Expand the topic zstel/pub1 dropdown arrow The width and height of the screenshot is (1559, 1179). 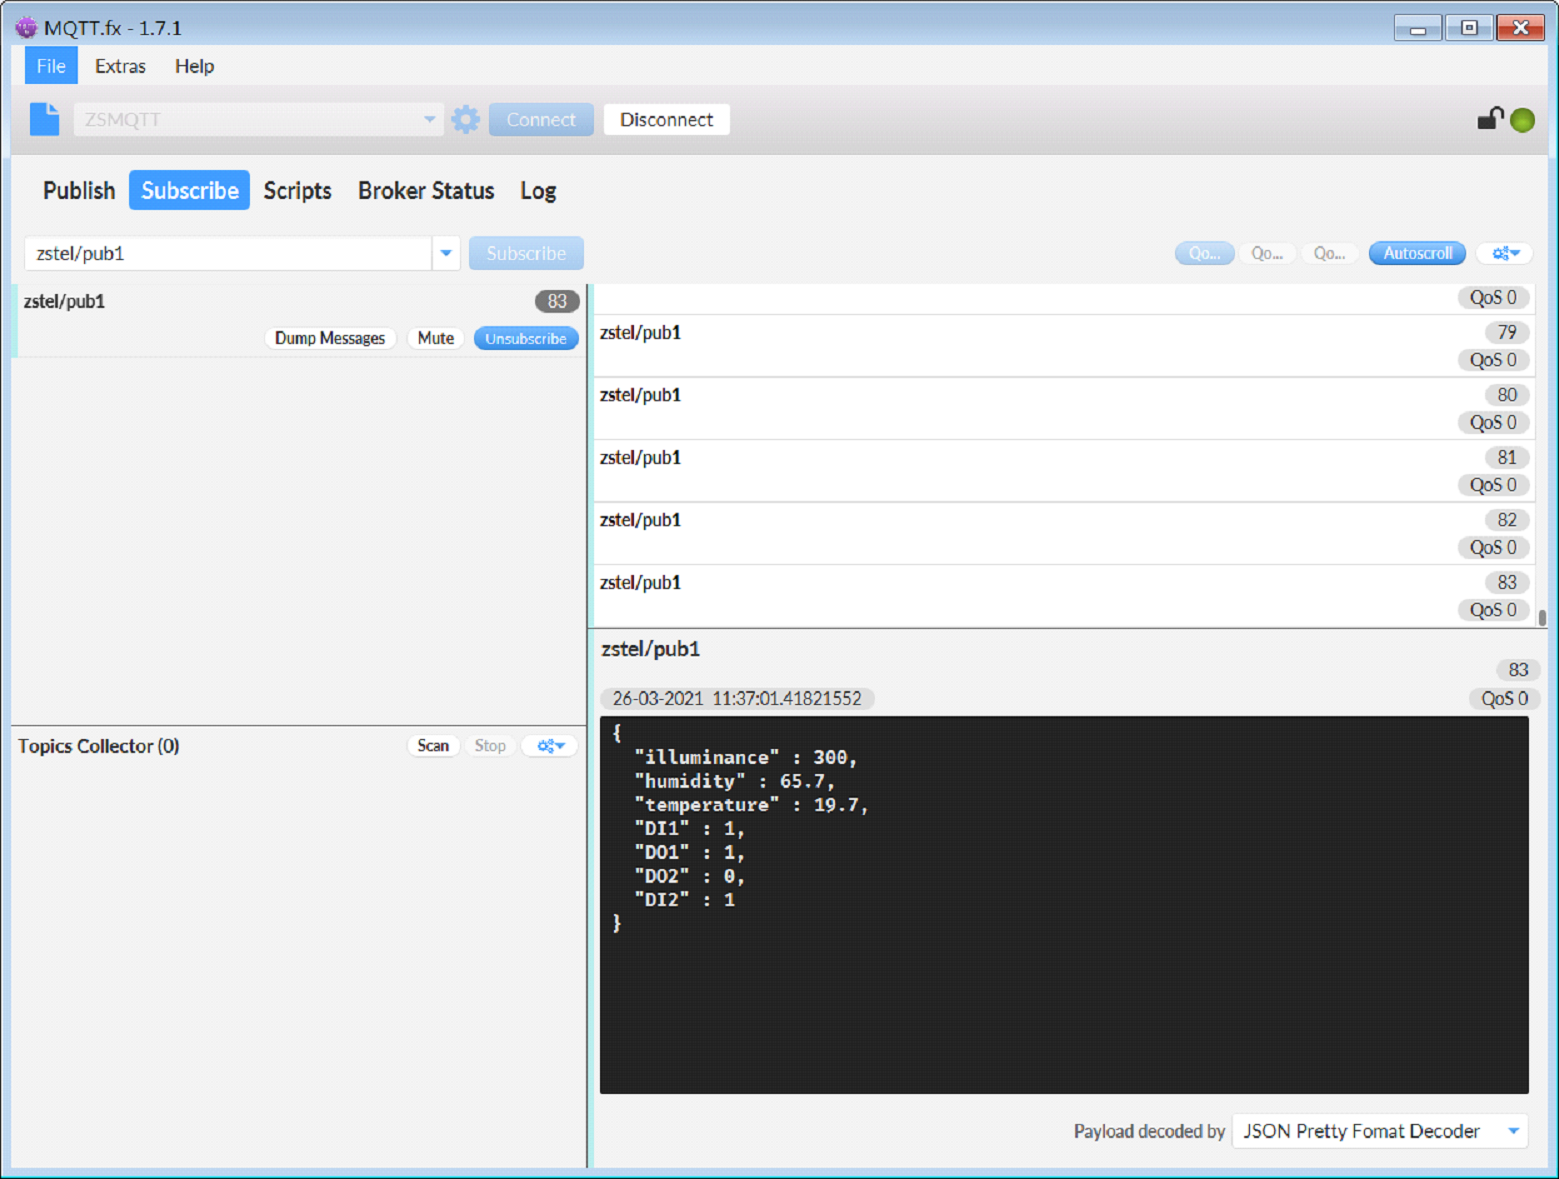click(x=446, y=254)
